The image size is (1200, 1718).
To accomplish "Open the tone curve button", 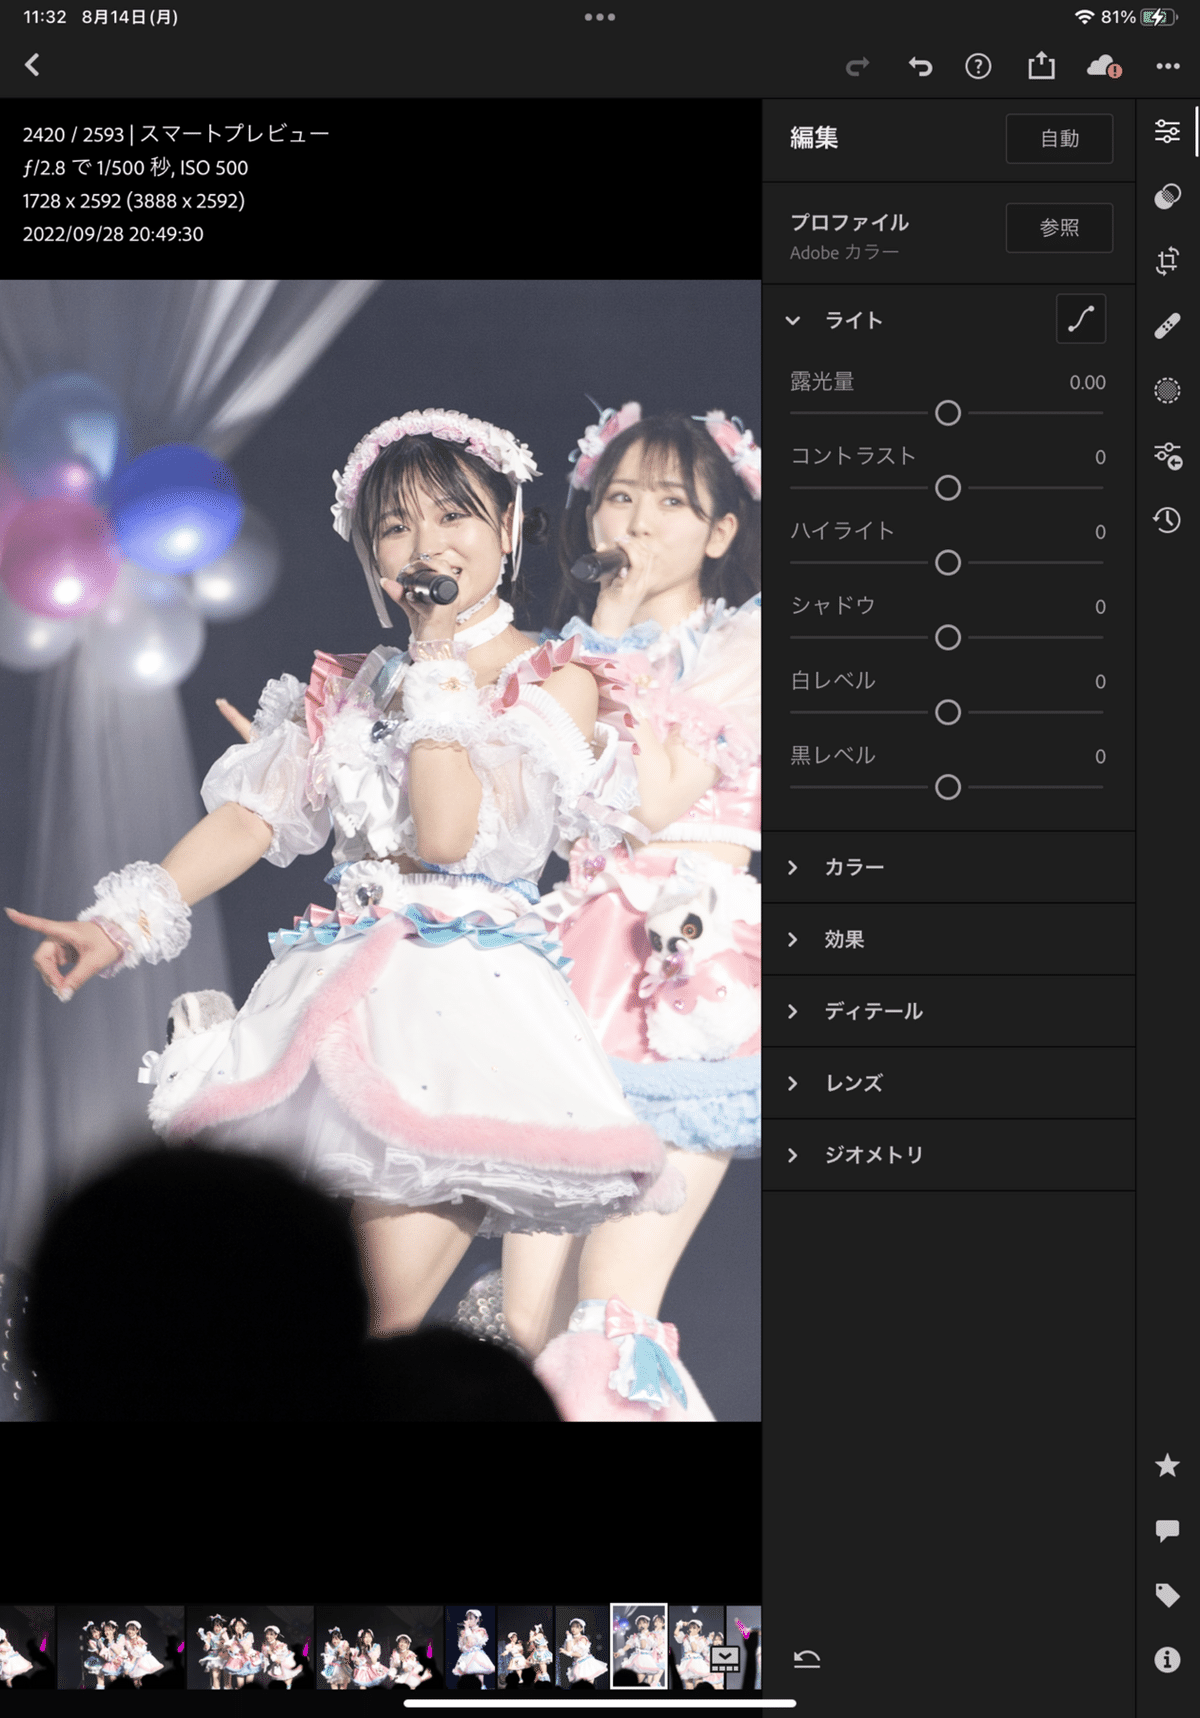I will click(x=1081, y=319).
